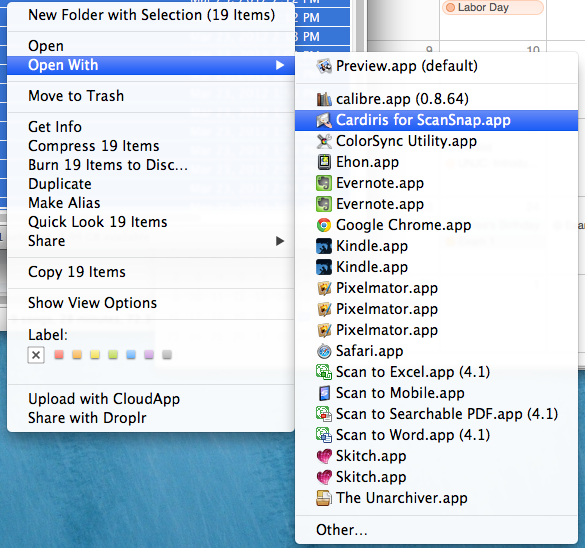Image resolution: width=585 pixels, height=548 pixels.
Task: Choose Other… in the Open With submenu
Action: pos(437,530)
